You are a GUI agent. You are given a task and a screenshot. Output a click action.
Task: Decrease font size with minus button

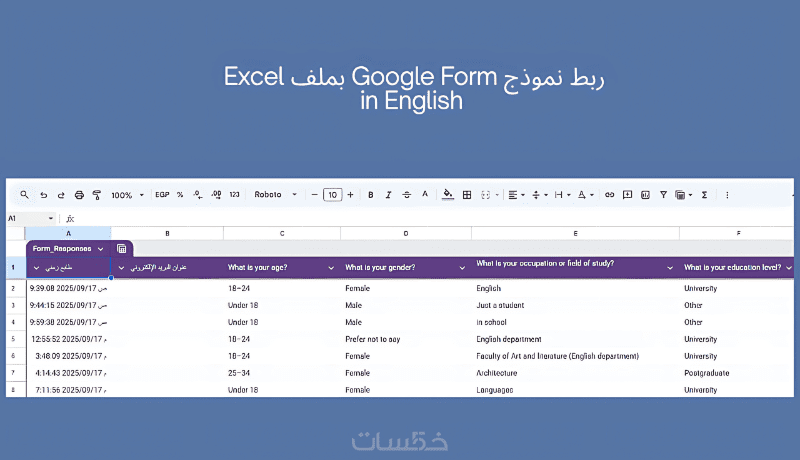[x=314, y=195]
